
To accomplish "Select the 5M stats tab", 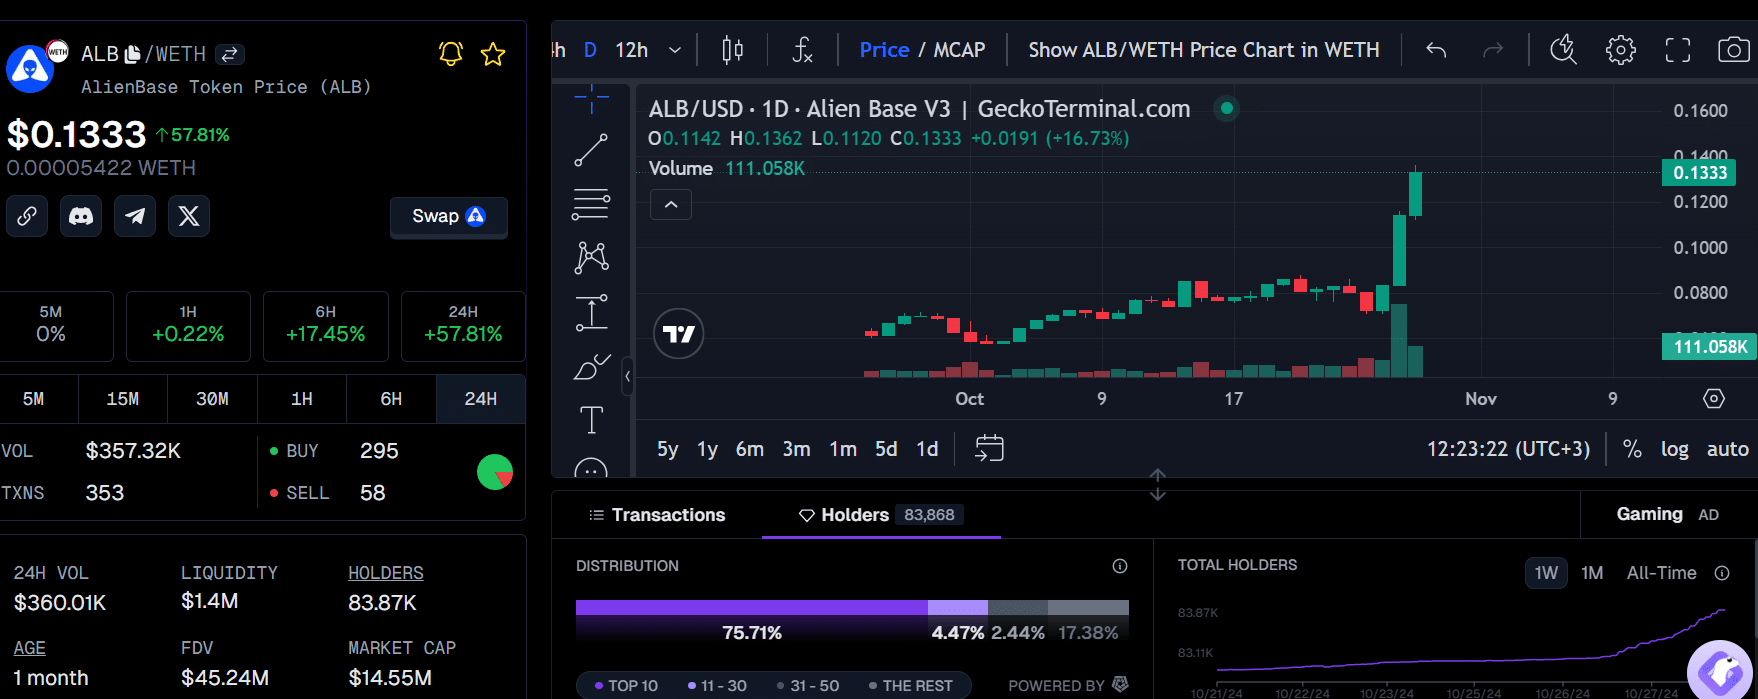I will point(34,399).
